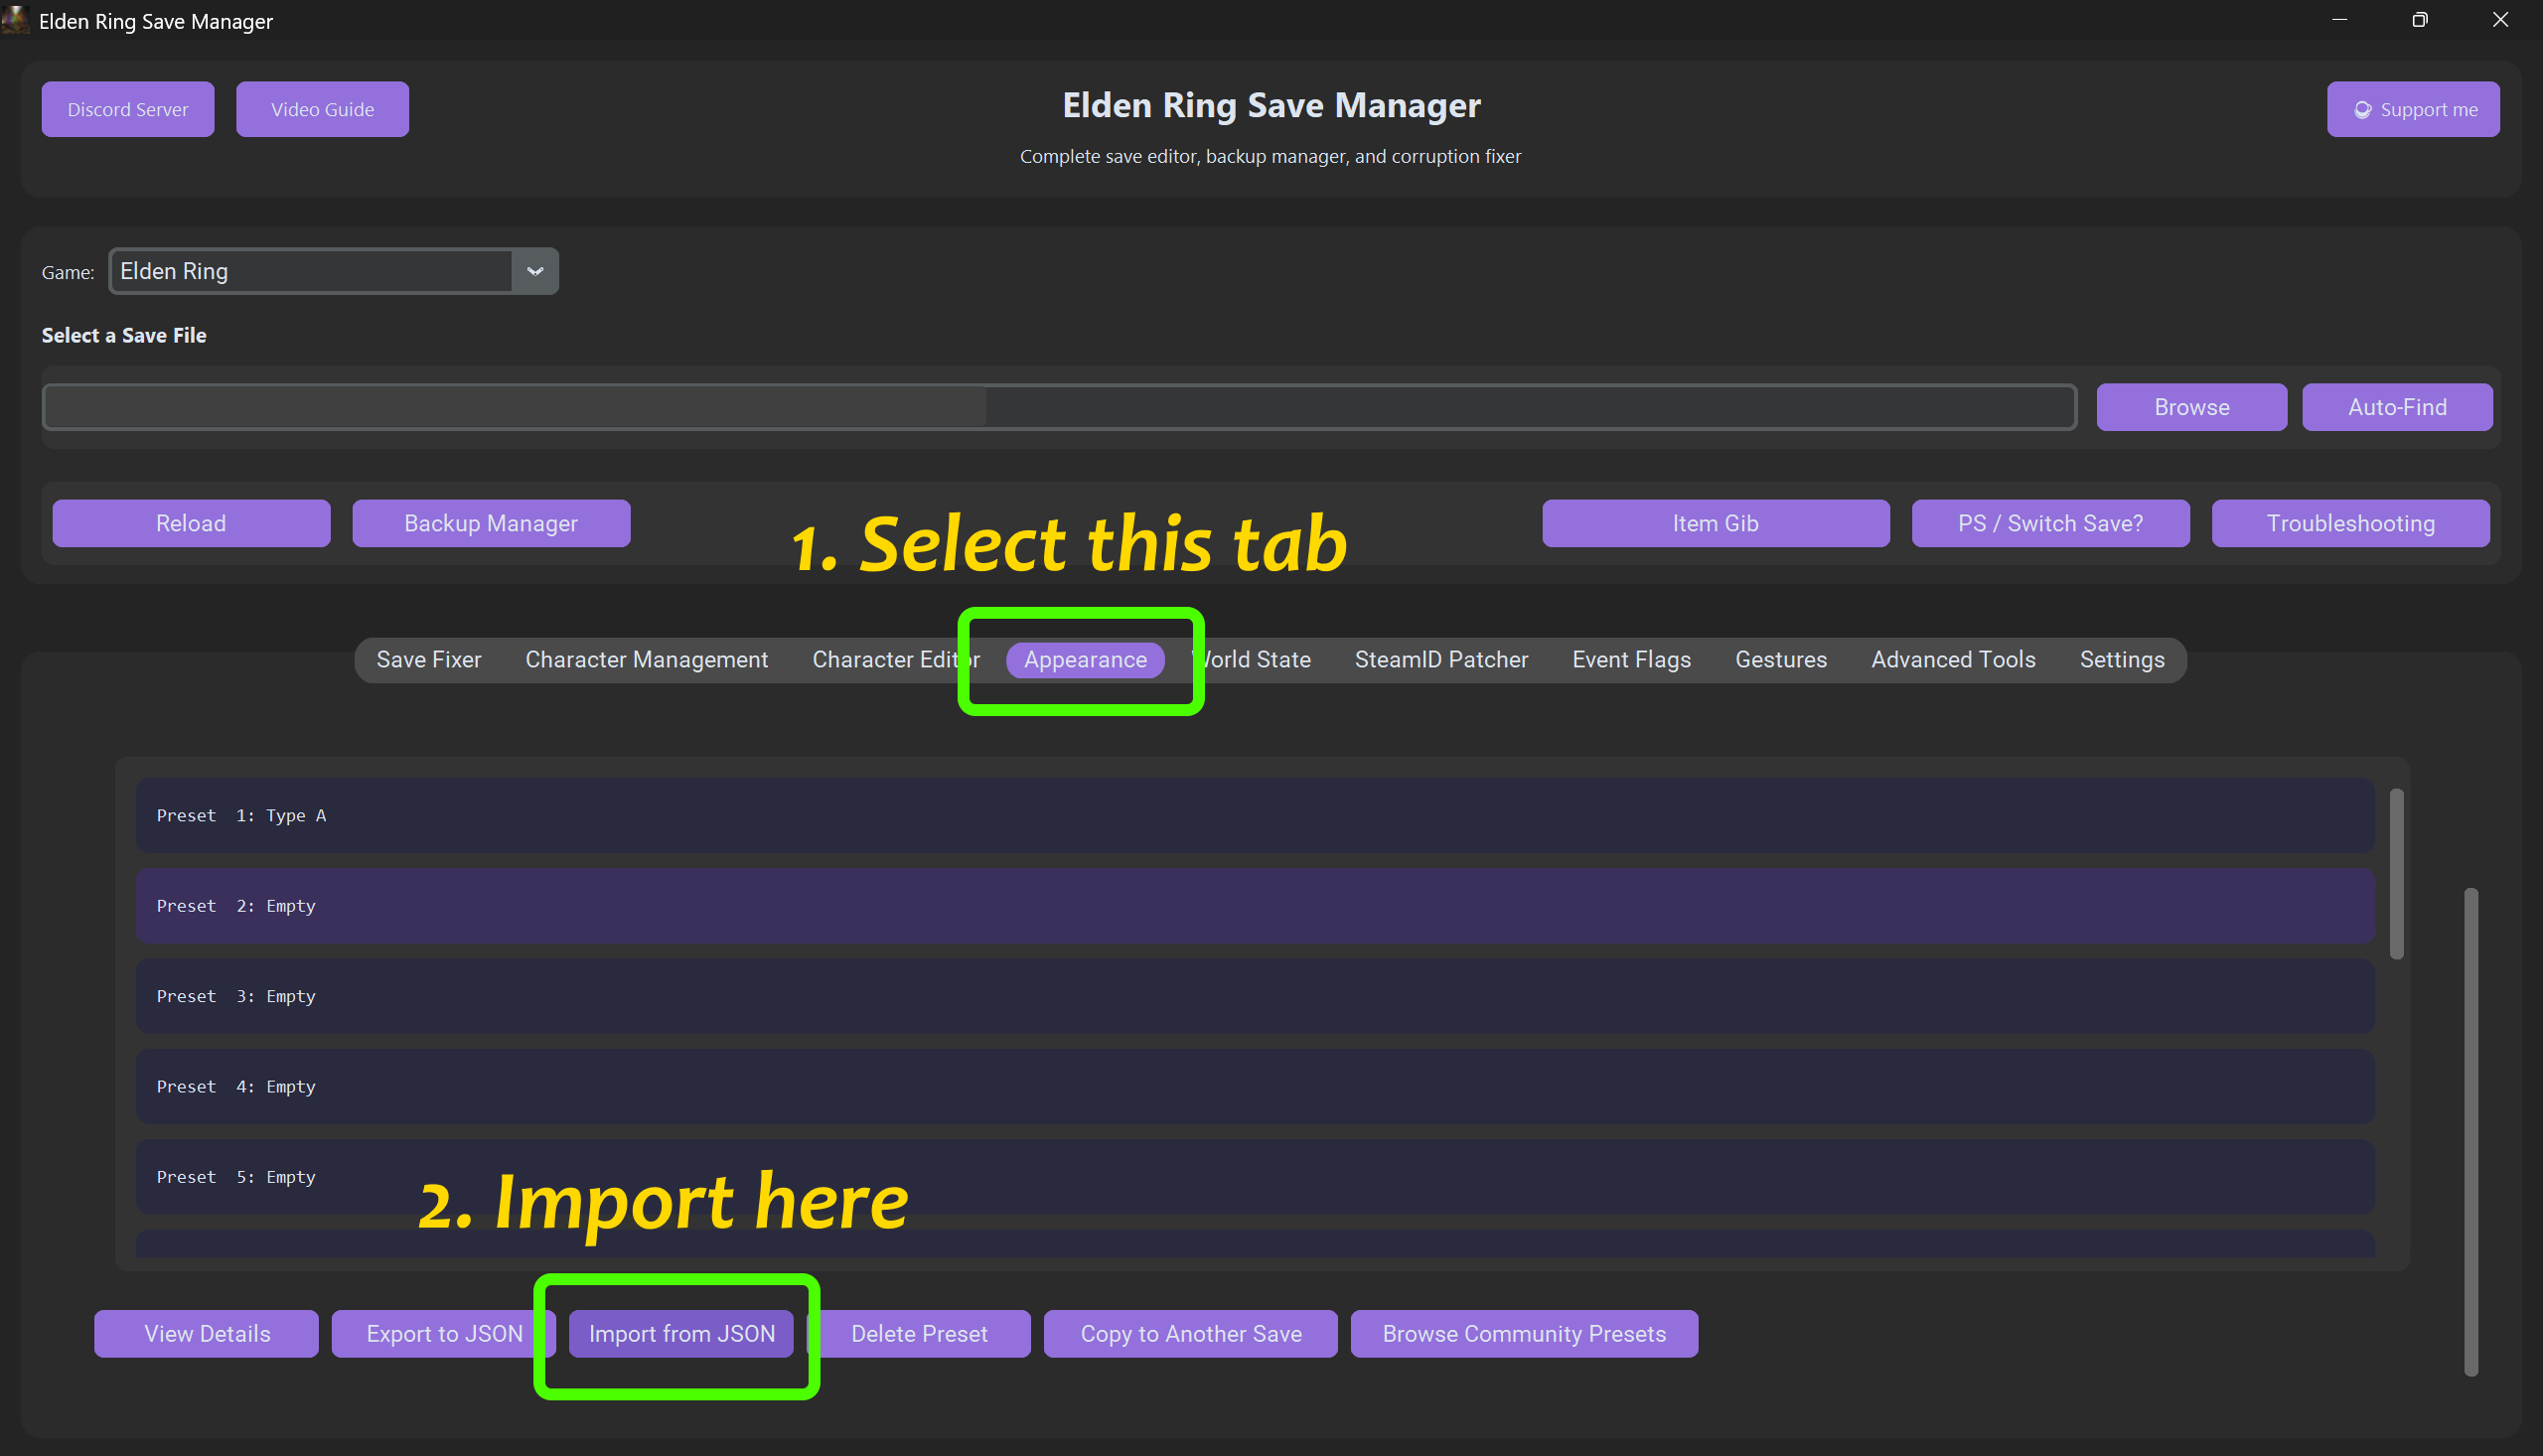
Task: Import a preset from JSON
Action: (x=681, y=1334)
